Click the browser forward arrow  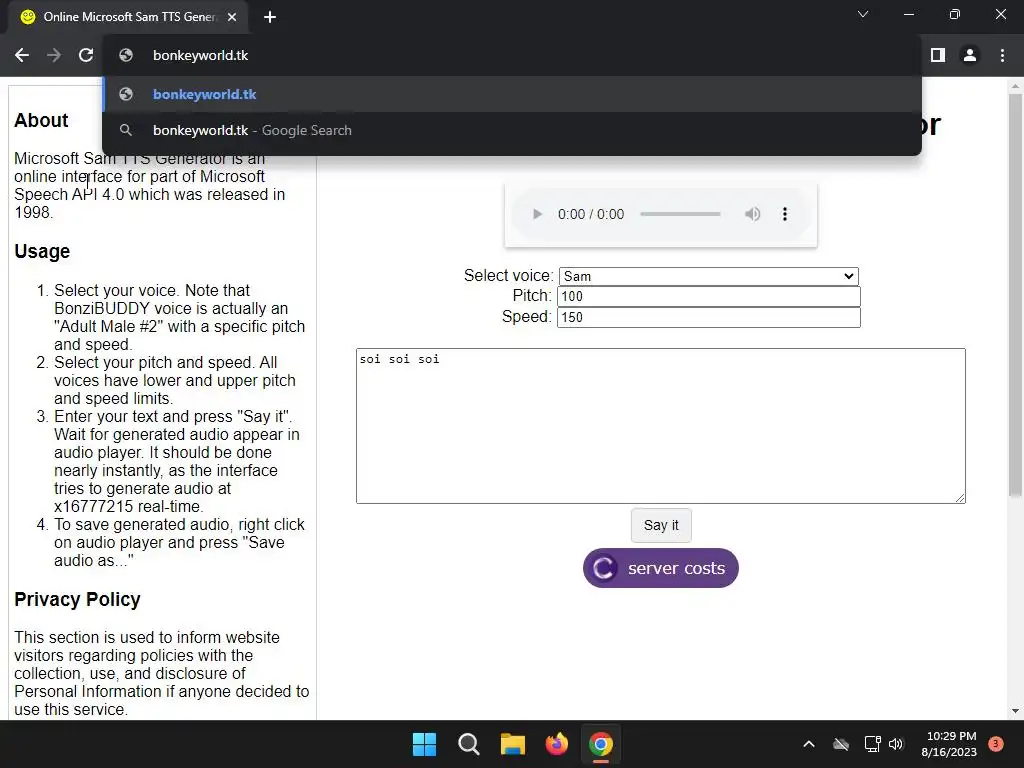pyautogui.click(x=54, y=56)
